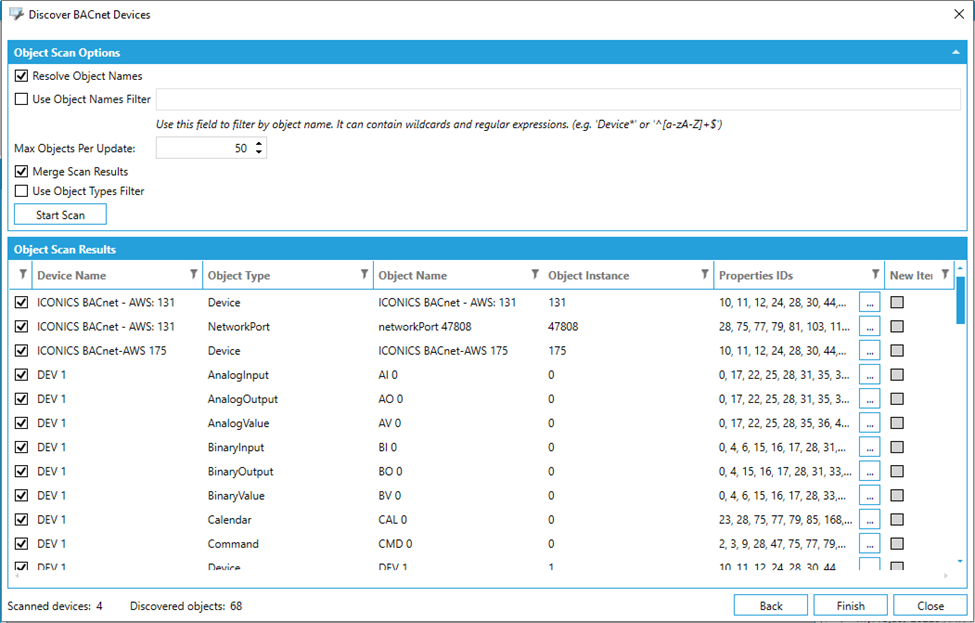This screenshot has width=975, height=623.
Task: Click the Close button
Action: pyautogui.click(x=930, y=606)
